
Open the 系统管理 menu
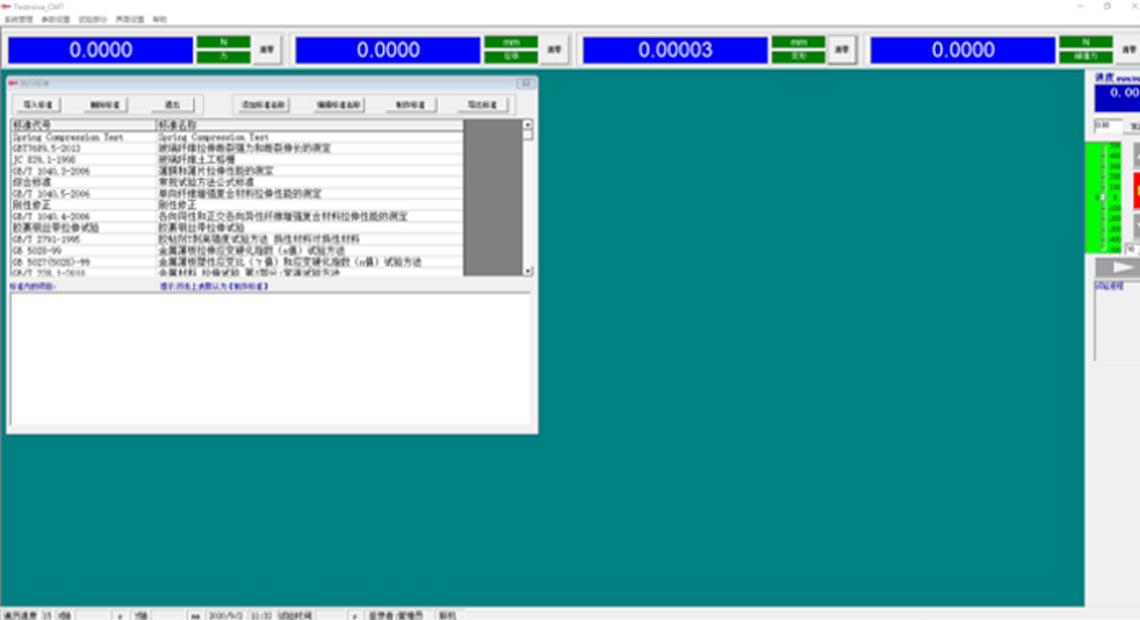[19, 20]
